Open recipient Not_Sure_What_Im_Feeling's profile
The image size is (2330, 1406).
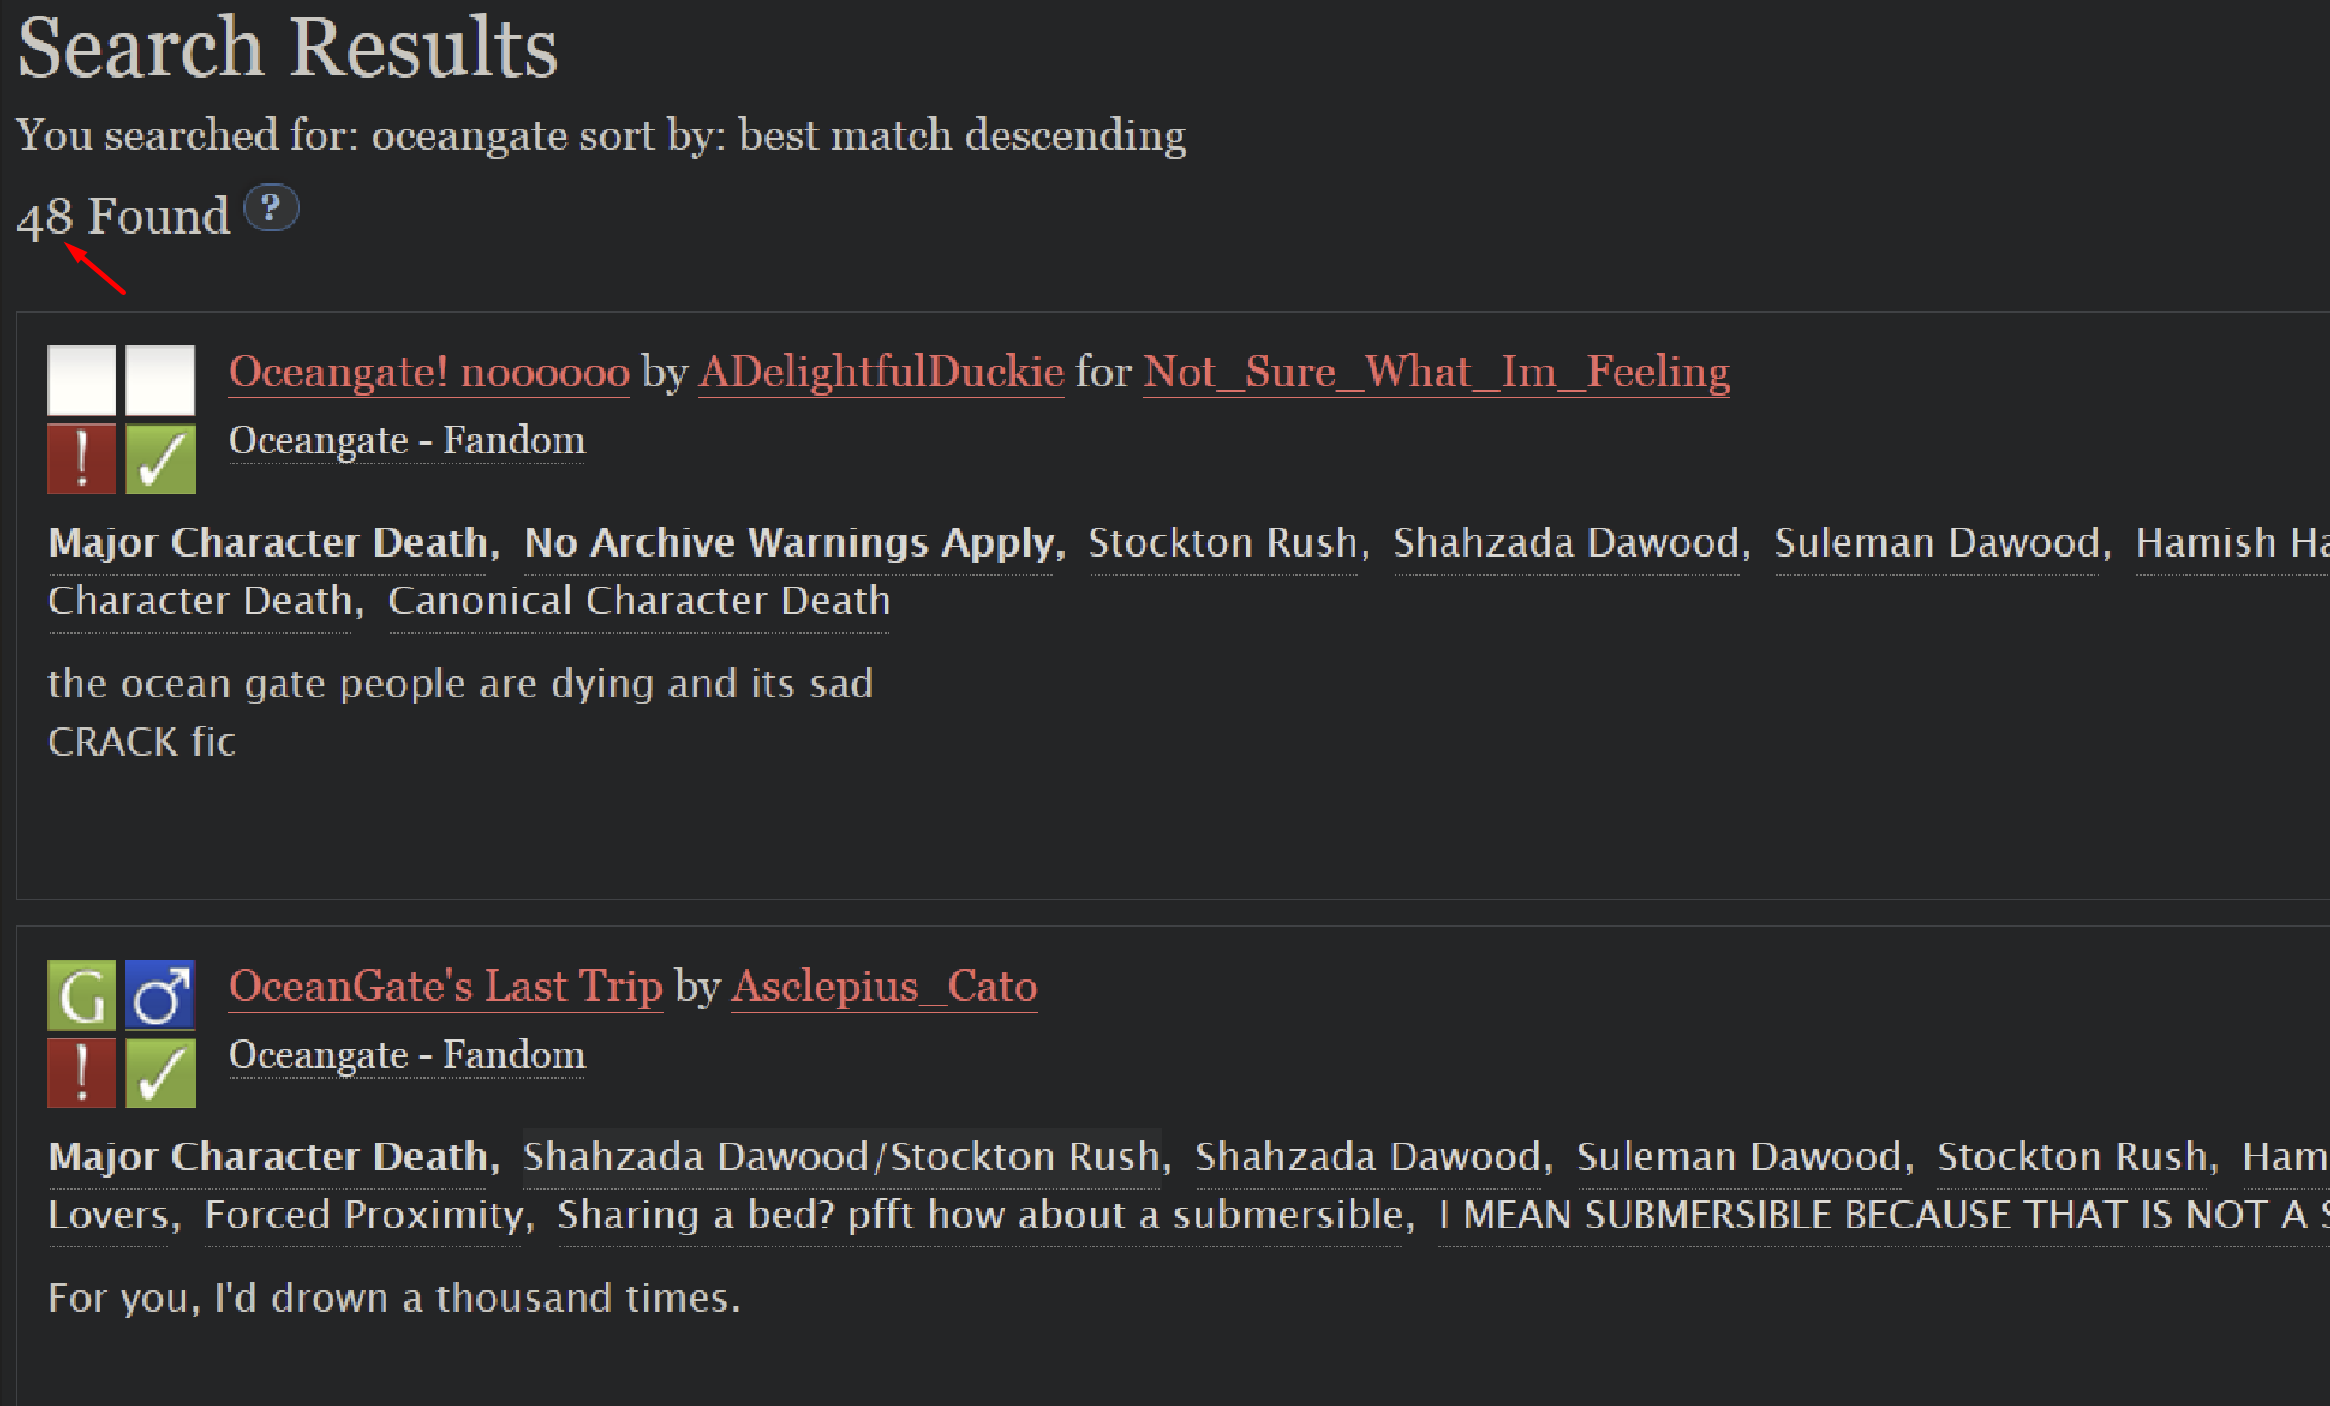(1436, 372)
